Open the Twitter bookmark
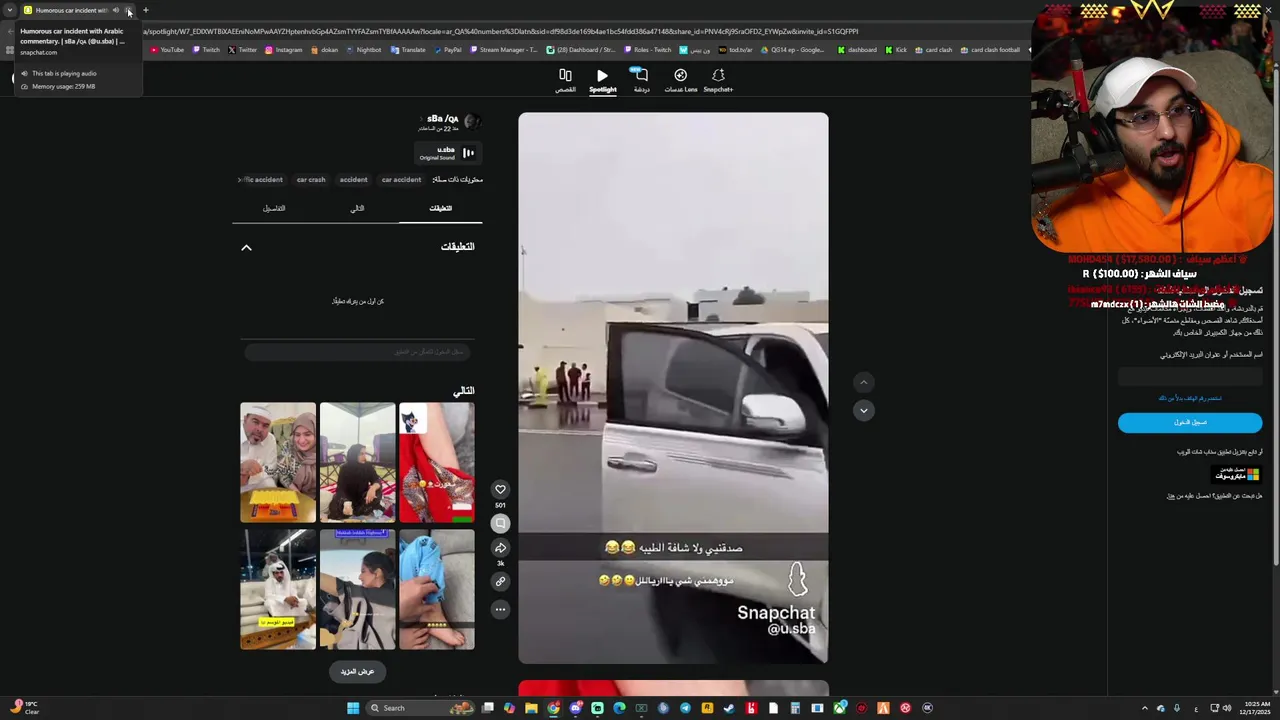1280x720 pixels. coord(243,50)
